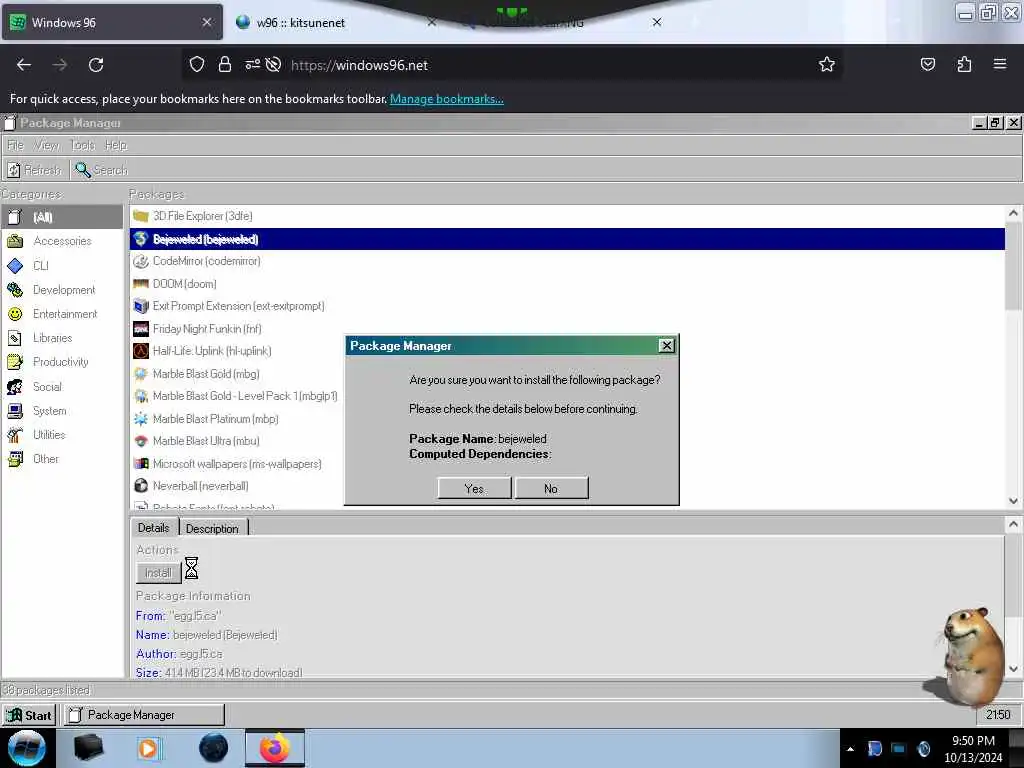The image size is (1024, 768).
Task: Click details pane scroll down arrow
Action: [x=1013, y=669]
